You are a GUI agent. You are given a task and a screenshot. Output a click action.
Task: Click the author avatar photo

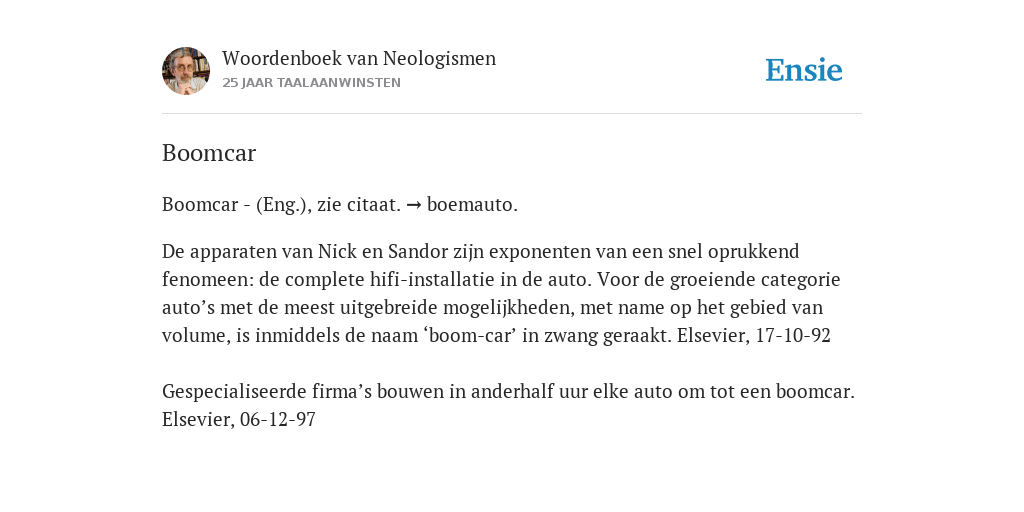(186, 71)
